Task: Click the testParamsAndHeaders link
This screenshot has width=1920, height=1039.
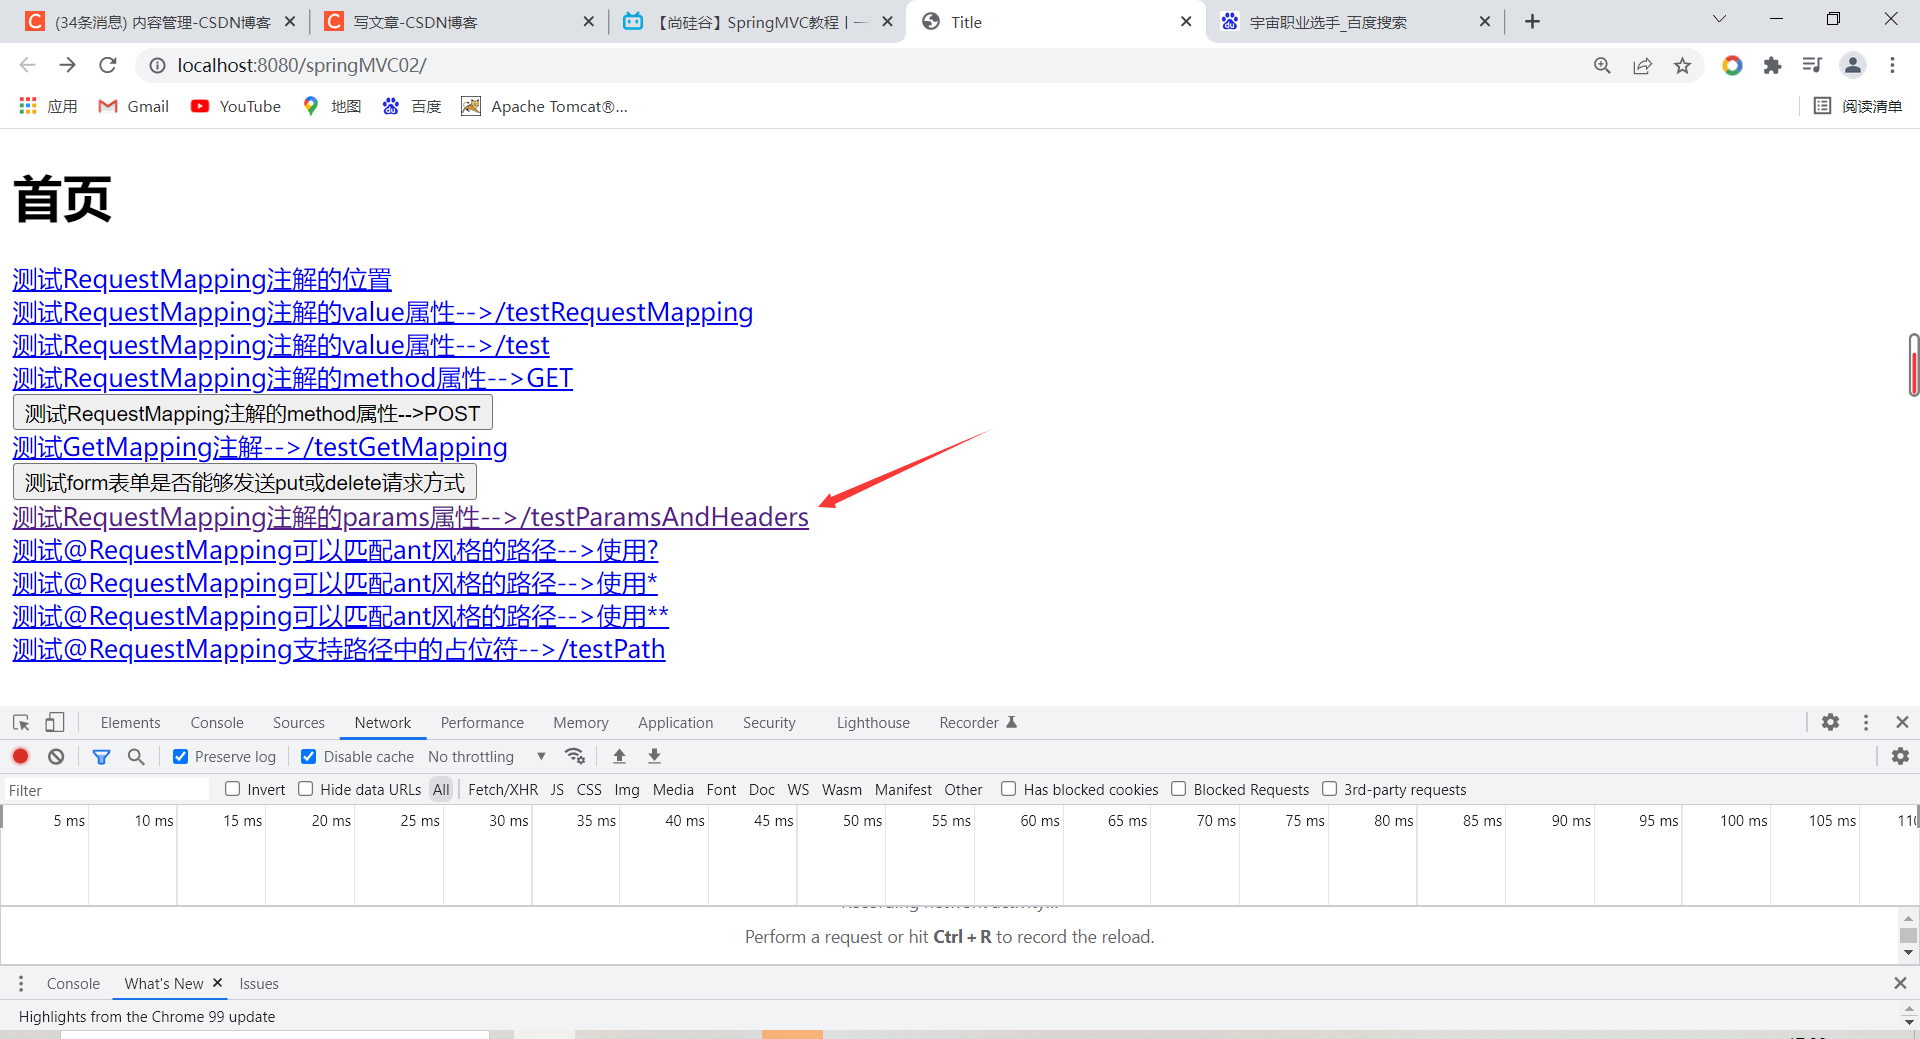Action: [411, 517]
